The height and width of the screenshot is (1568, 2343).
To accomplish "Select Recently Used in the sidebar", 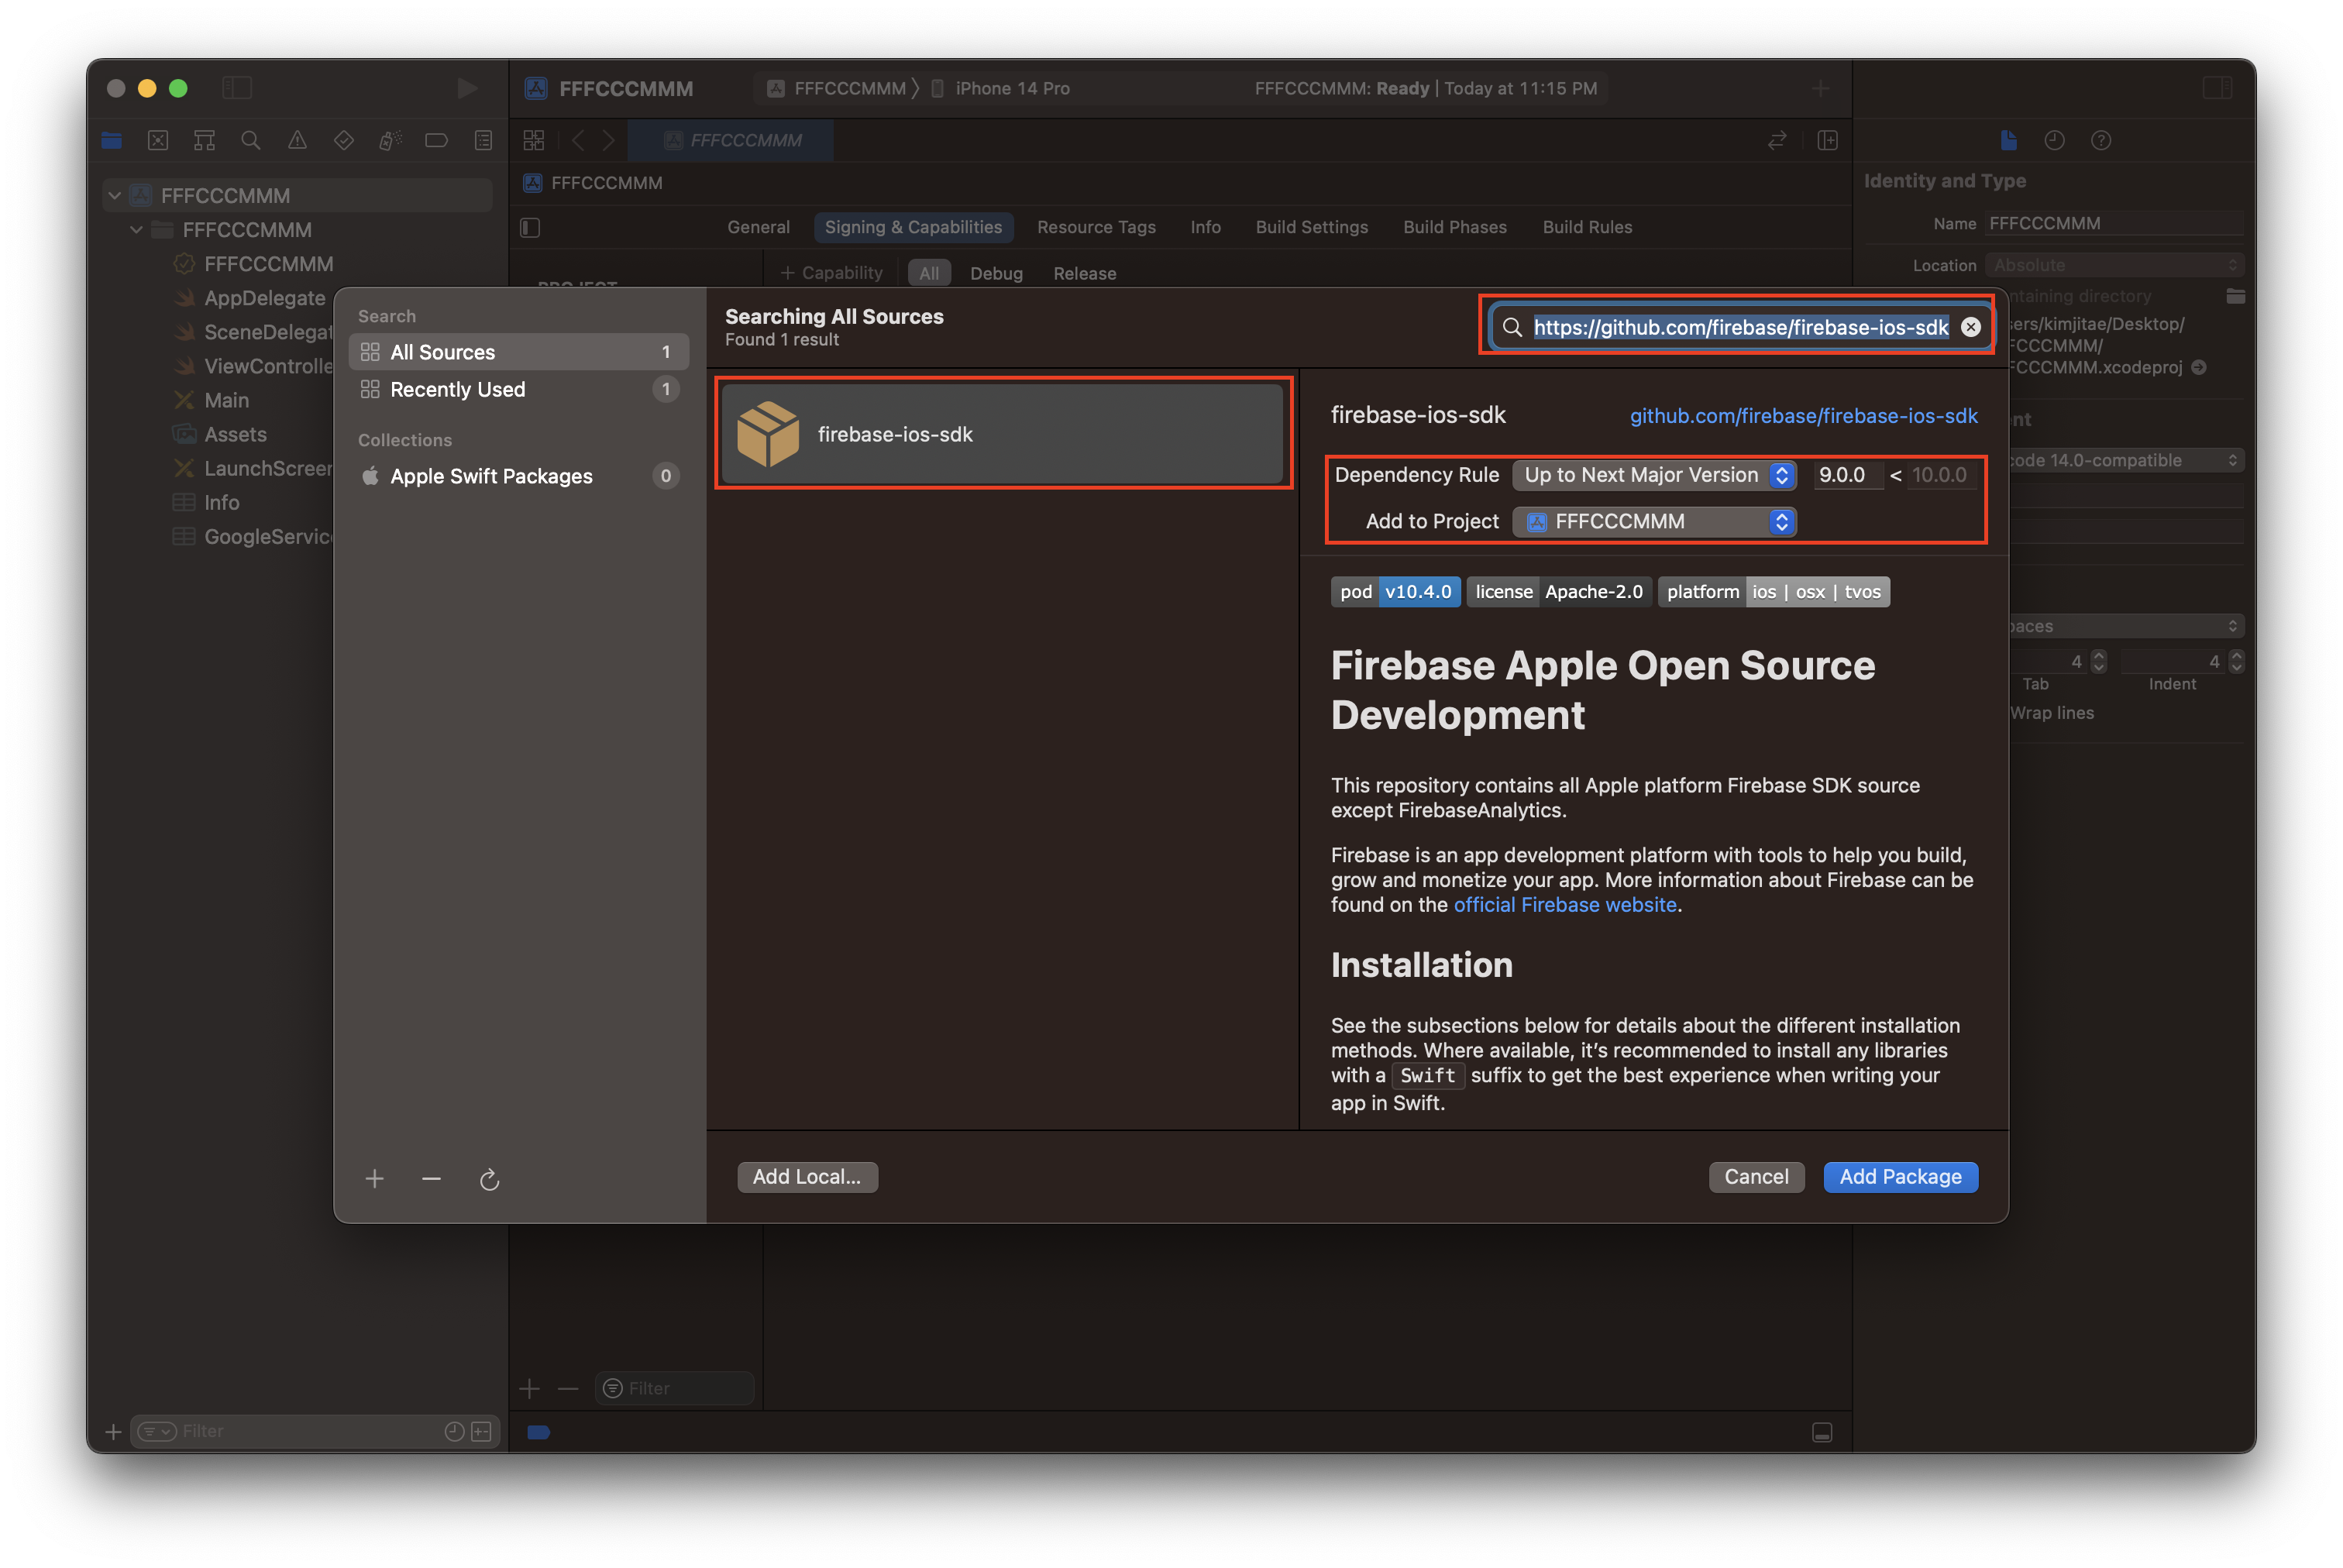I will (x=518, y=389).
